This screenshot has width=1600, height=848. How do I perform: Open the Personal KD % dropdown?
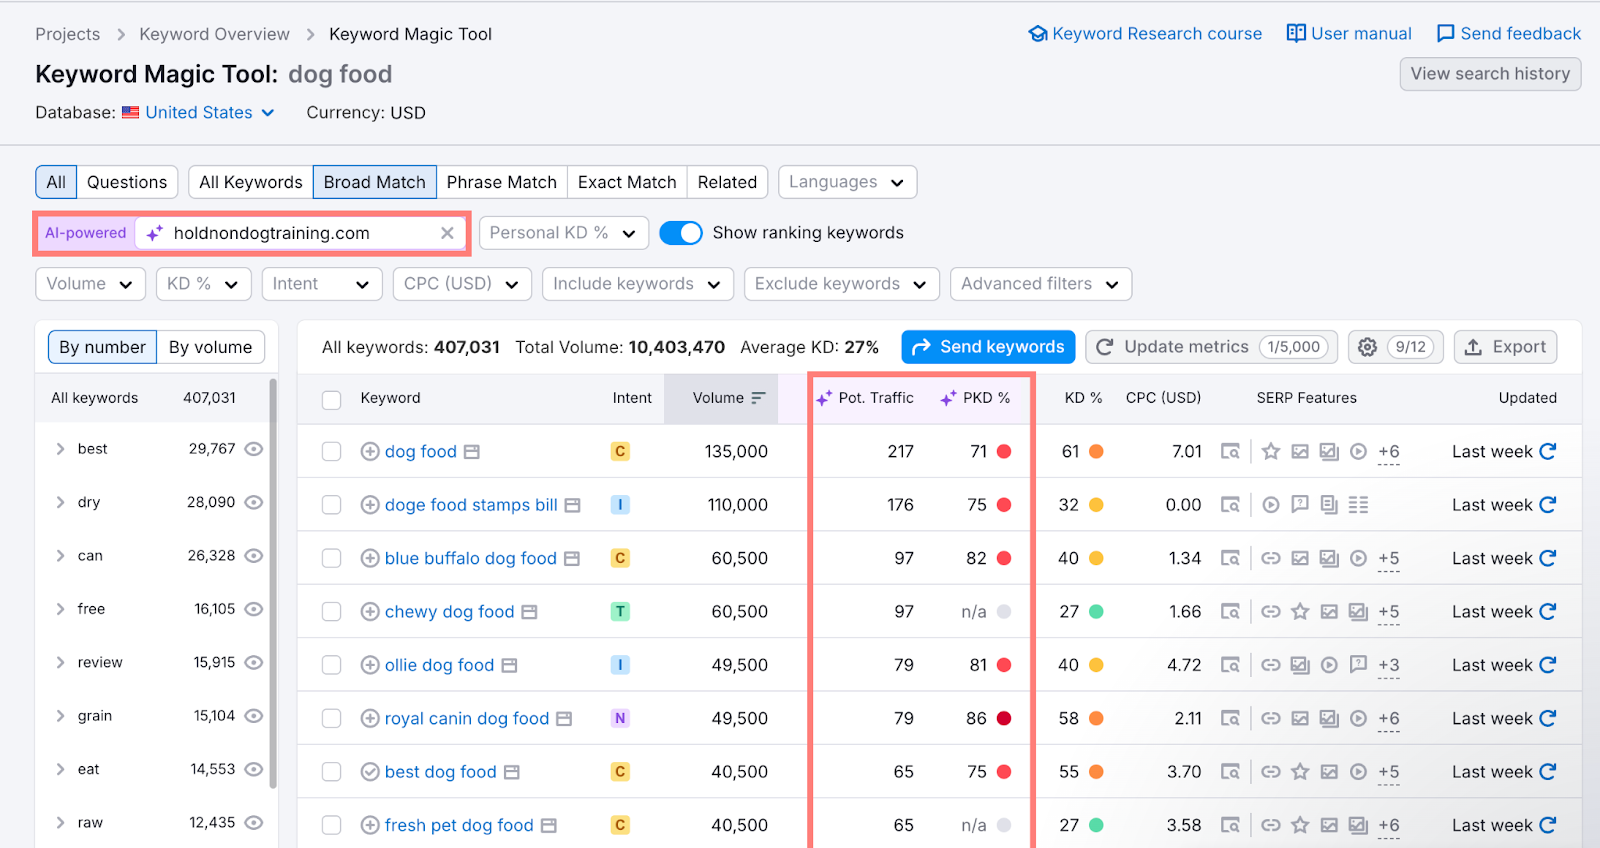(x=564, y=233)
